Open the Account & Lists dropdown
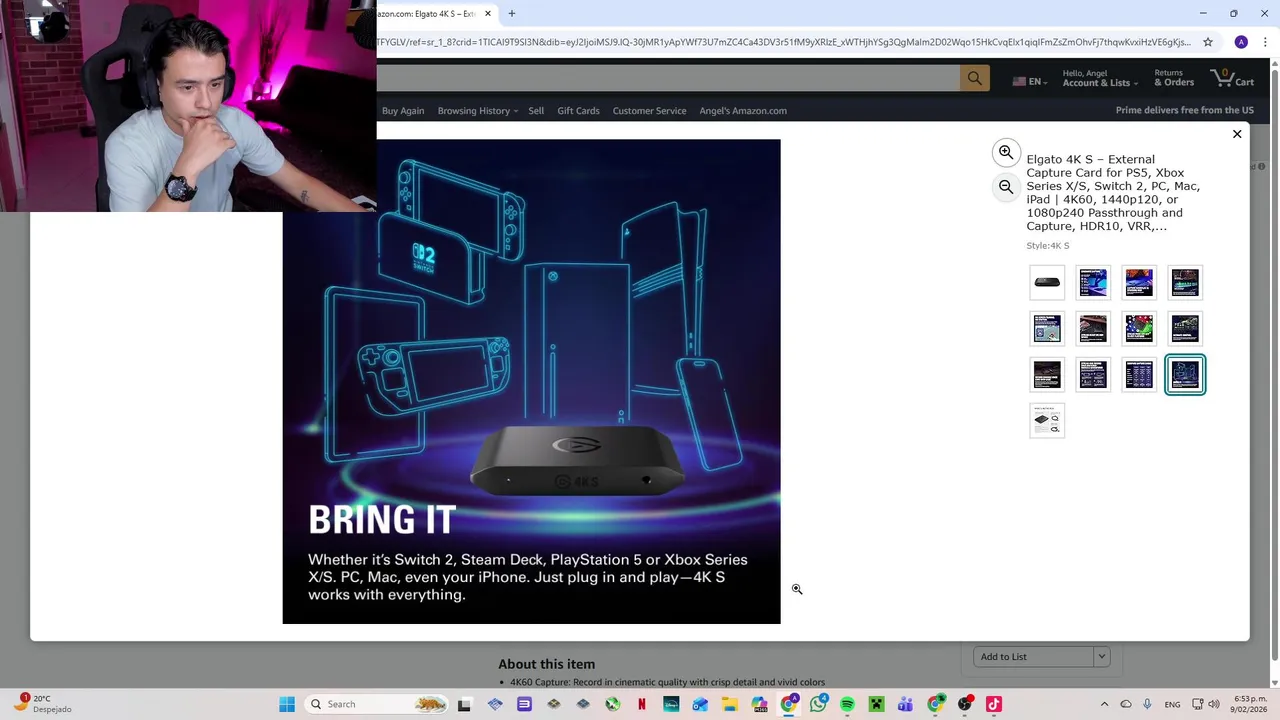Screen dimensions: 1280x720 coord(1099,78)
